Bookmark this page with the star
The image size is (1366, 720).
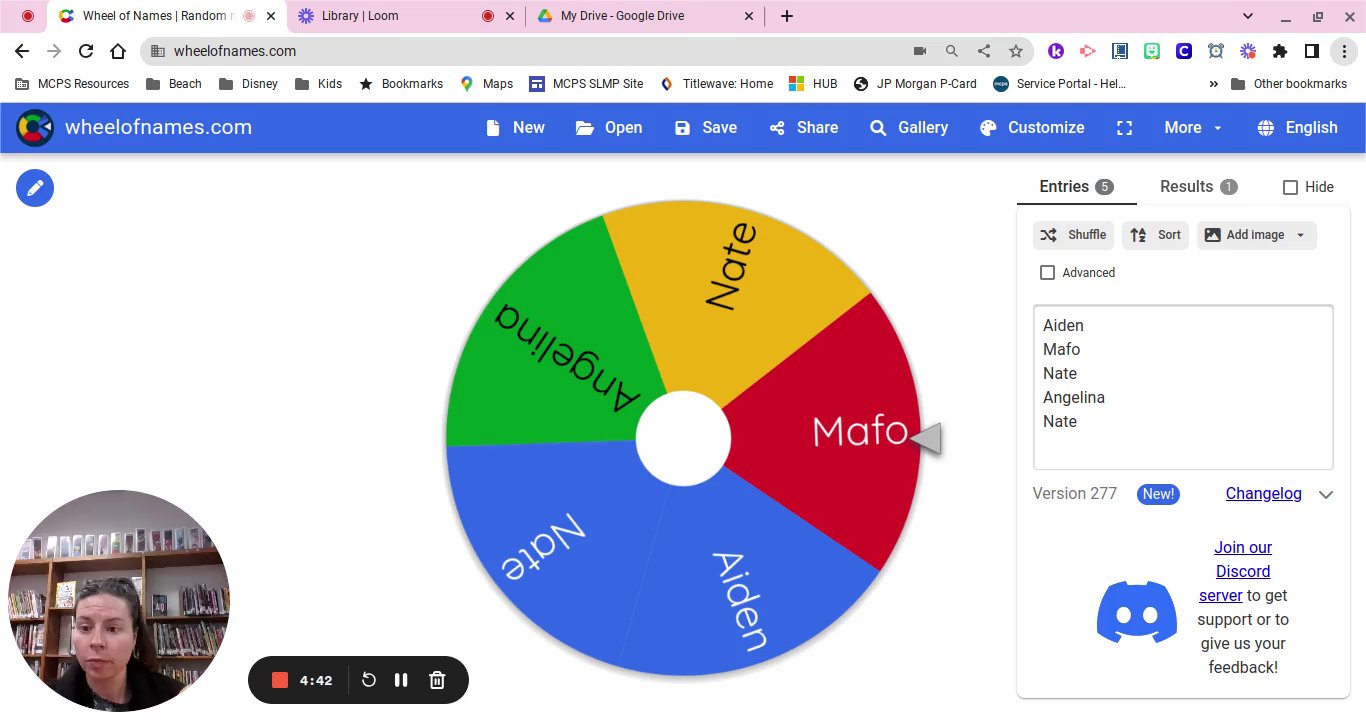click(x=1016, y=51)
